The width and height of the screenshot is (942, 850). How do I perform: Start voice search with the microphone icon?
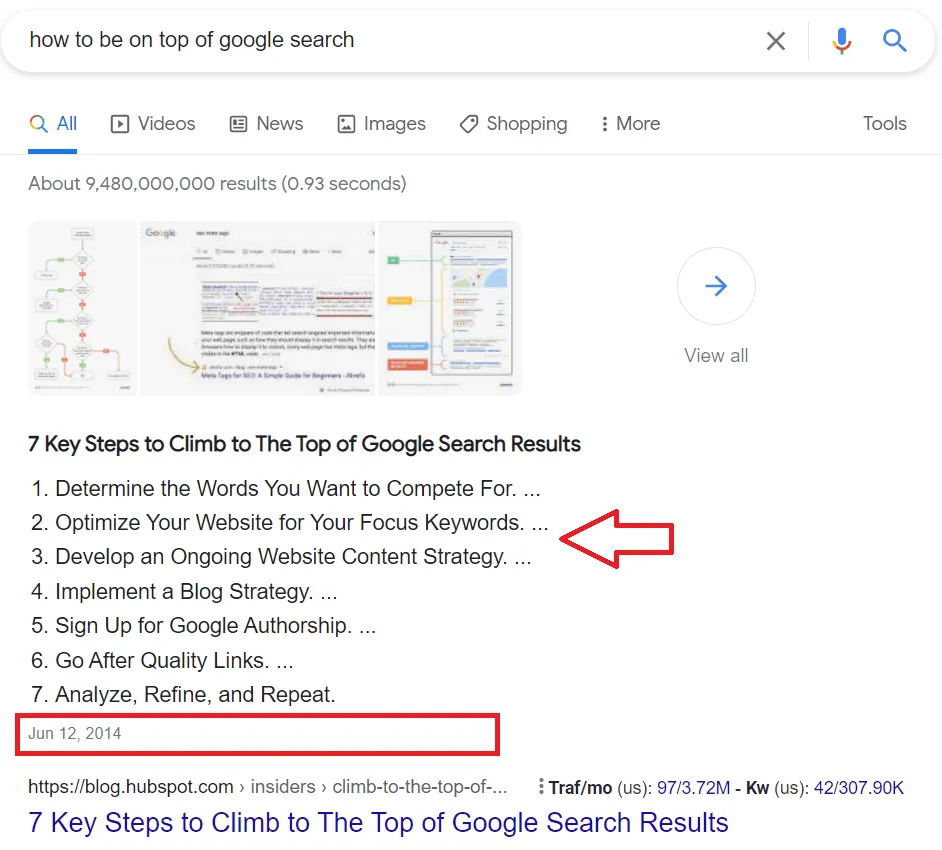click(842, 41)
